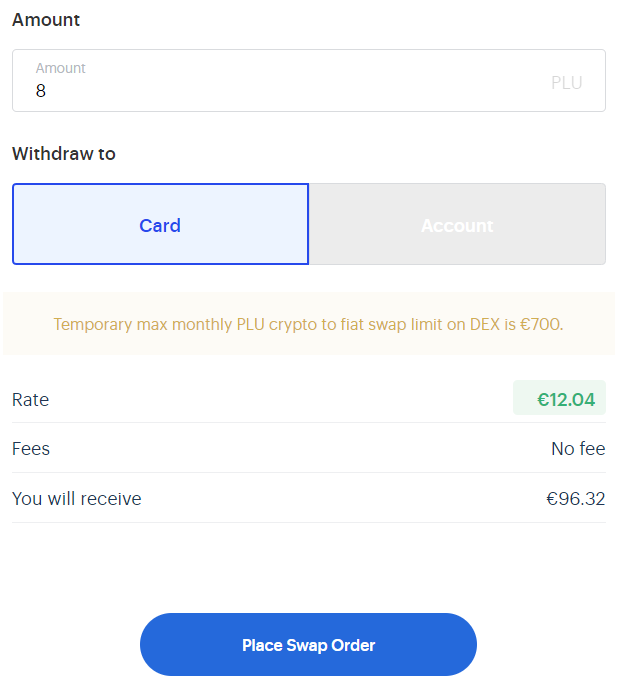Click the small grey Amount label inside the field
The width and height of the screenshot is (631, 690).
61,68
